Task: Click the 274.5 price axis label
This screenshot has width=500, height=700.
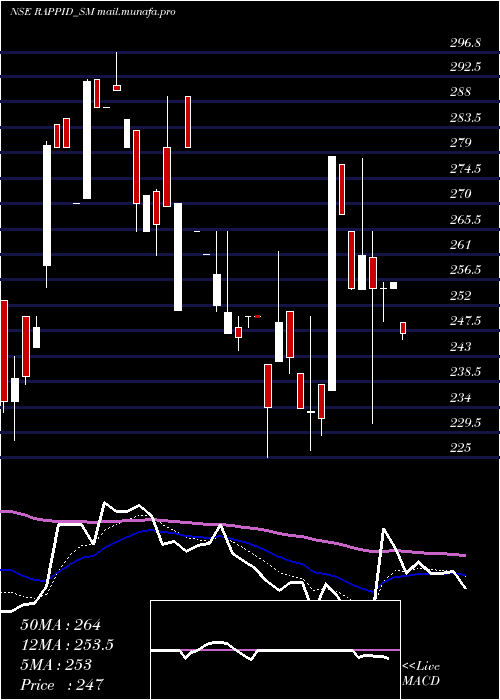Action: (465, 169)
